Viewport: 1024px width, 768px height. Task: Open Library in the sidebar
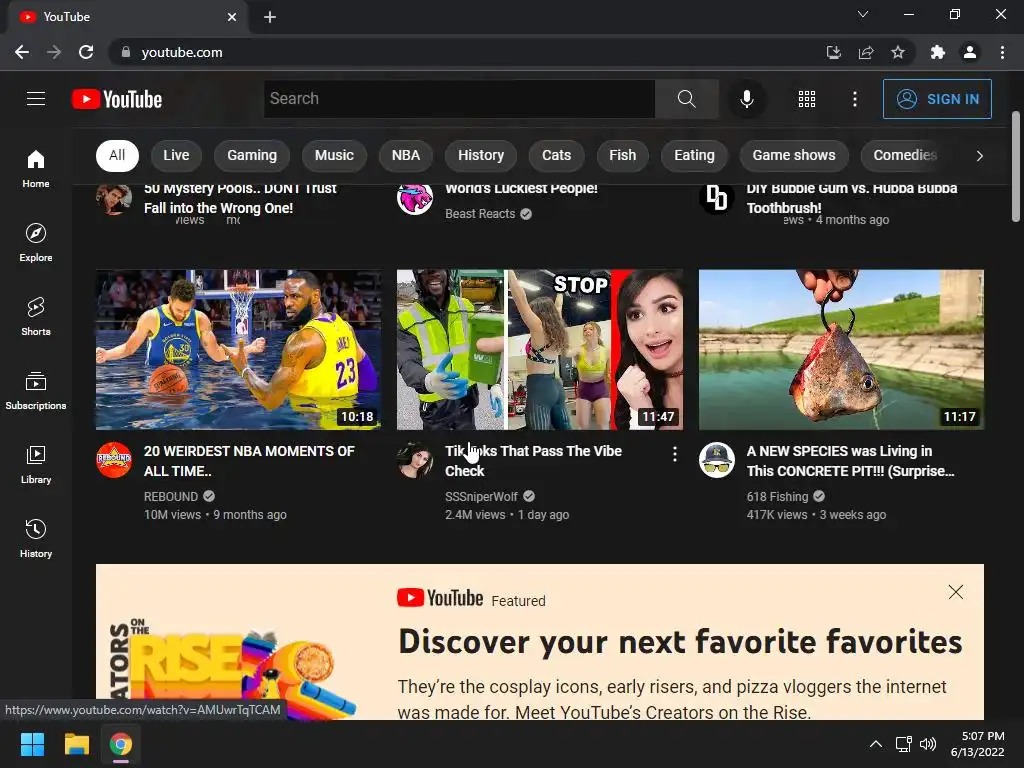pos(36,464)
